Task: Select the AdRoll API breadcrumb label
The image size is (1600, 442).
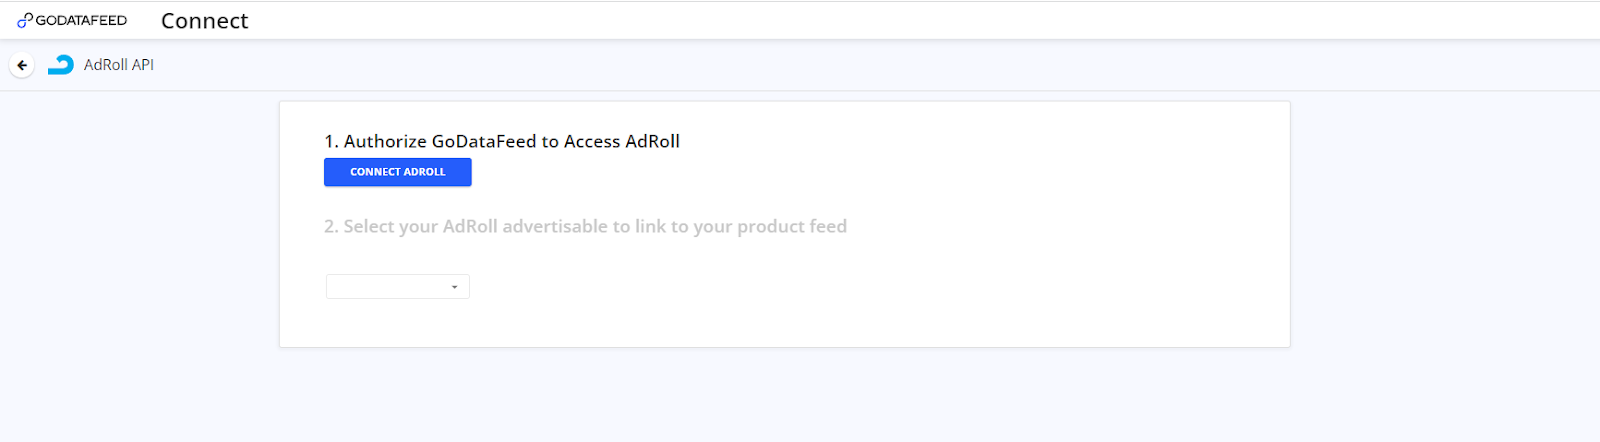Action: point(119,65)
